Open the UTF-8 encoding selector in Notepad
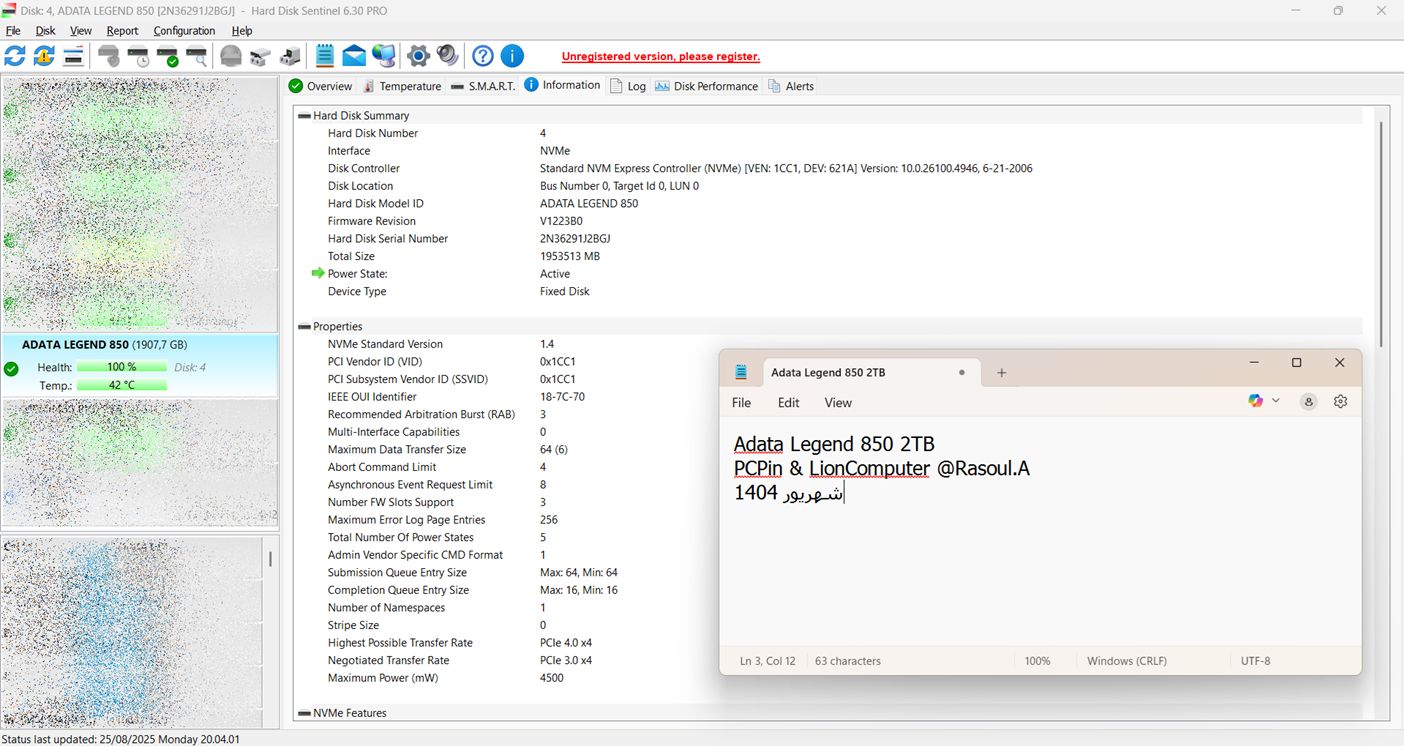1404x746 pixels. 1256,661
